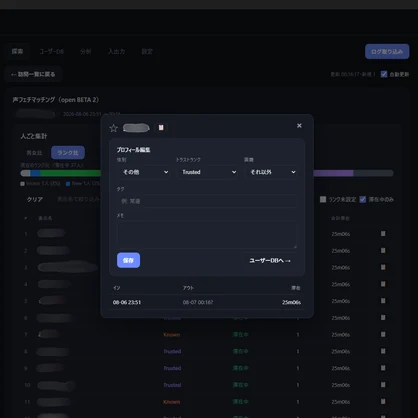418x418 pixels.
Task: Enable the ランク未設定 checkbox
Action: click(x=323, y=199)
